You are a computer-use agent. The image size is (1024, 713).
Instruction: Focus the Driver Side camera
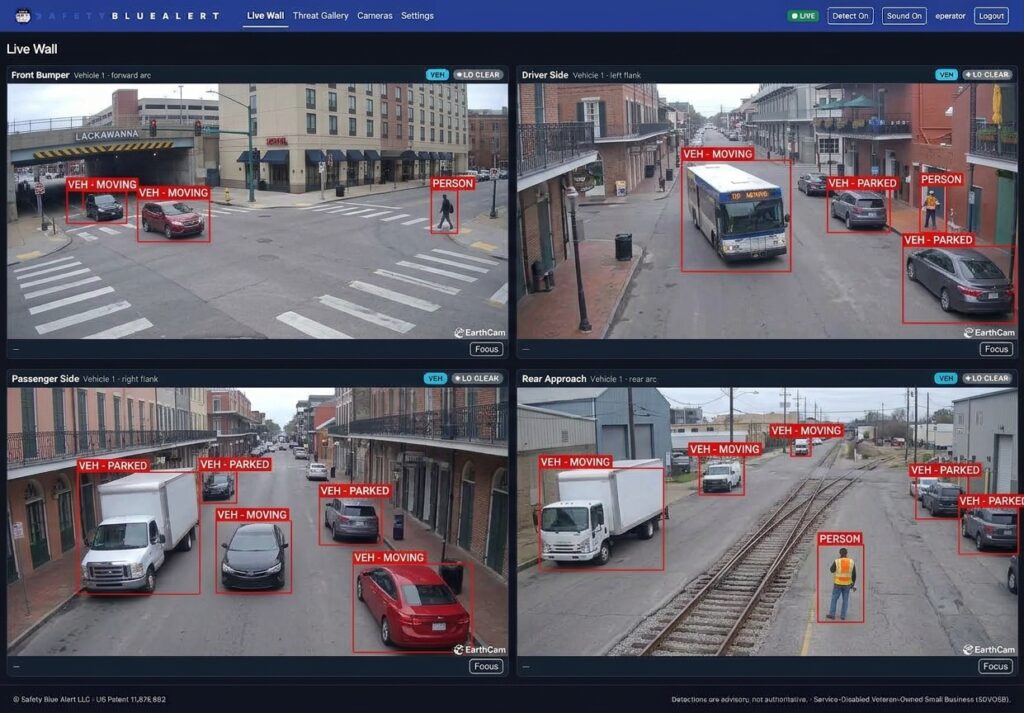click(996, 349)
